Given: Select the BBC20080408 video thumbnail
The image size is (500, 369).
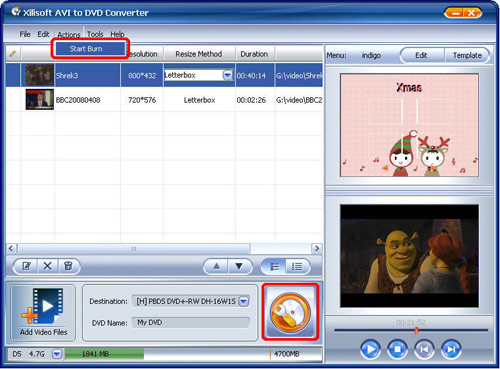Looking at the screenshot, I should [x=40, y=99].
